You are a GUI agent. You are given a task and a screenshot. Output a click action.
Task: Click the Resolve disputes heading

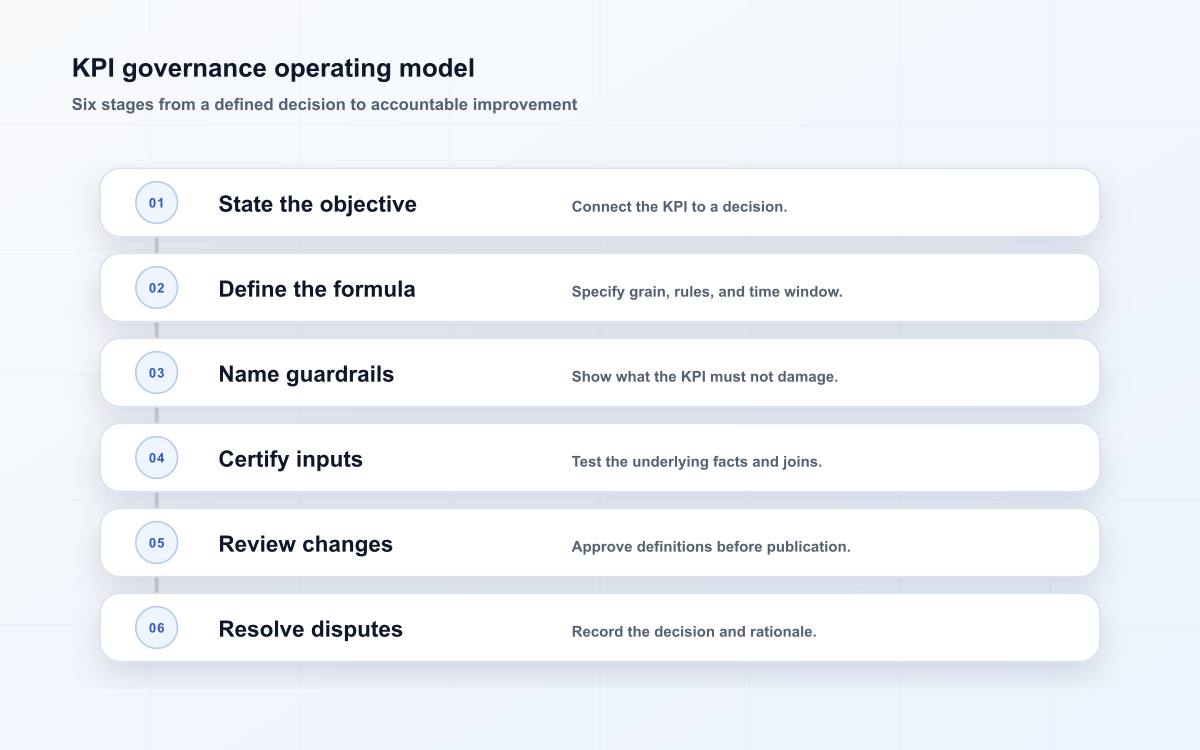pyautogui.click(x=310, y=629)
